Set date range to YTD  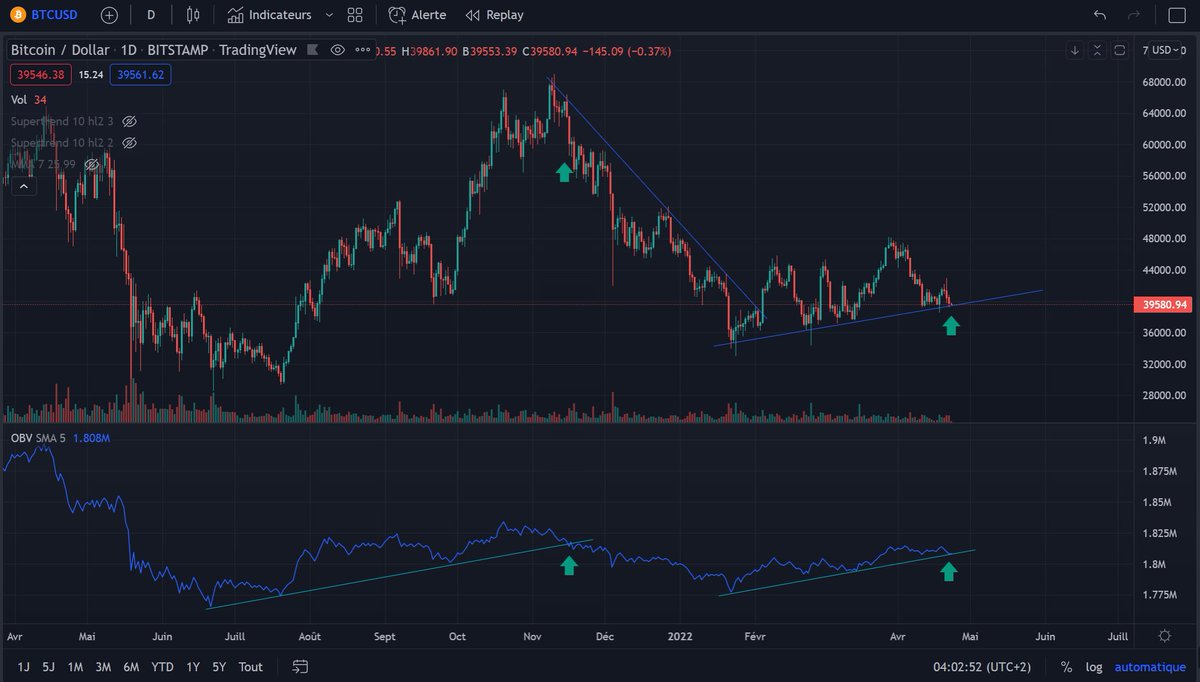(163, 666)
